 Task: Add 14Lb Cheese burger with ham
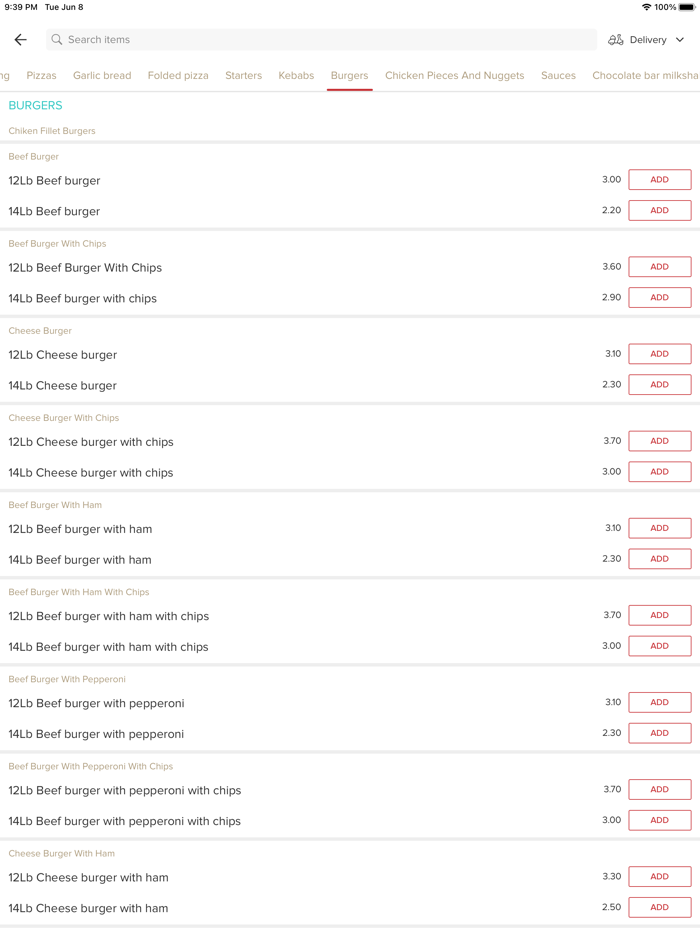coord(659,908)
